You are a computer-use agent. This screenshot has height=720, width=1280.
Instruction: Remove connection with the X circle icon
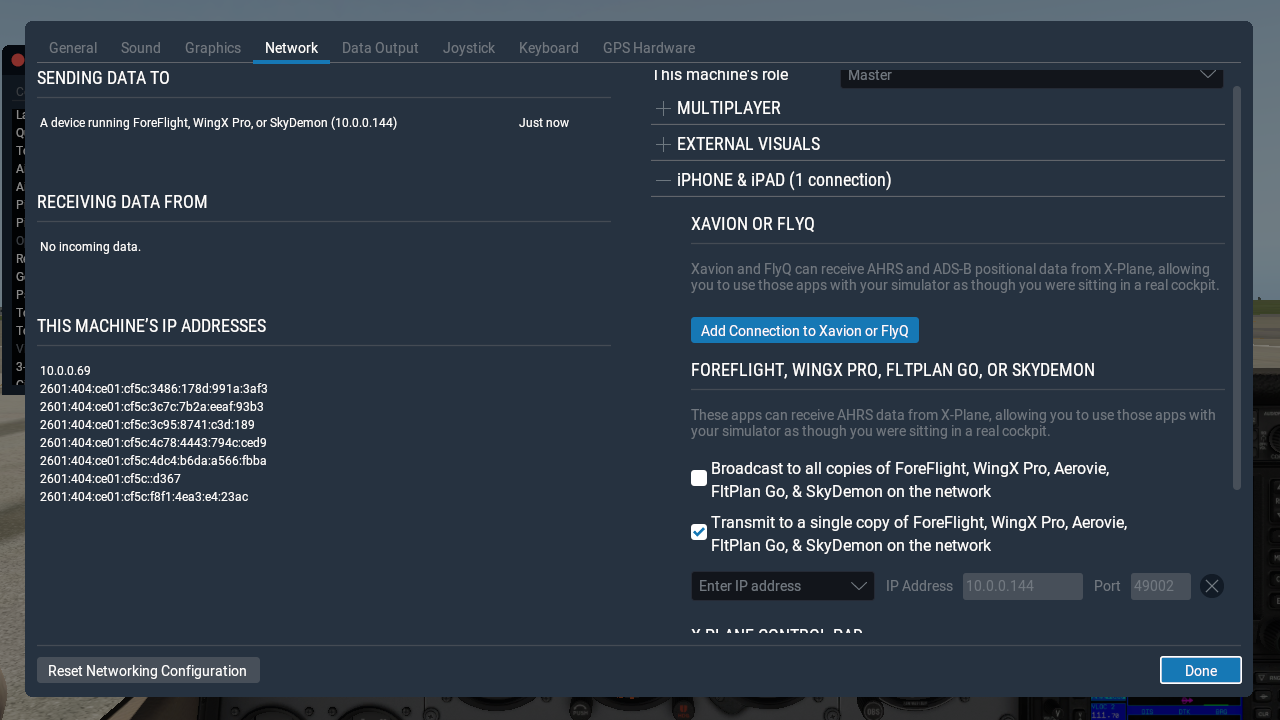tap(1211, 586)
